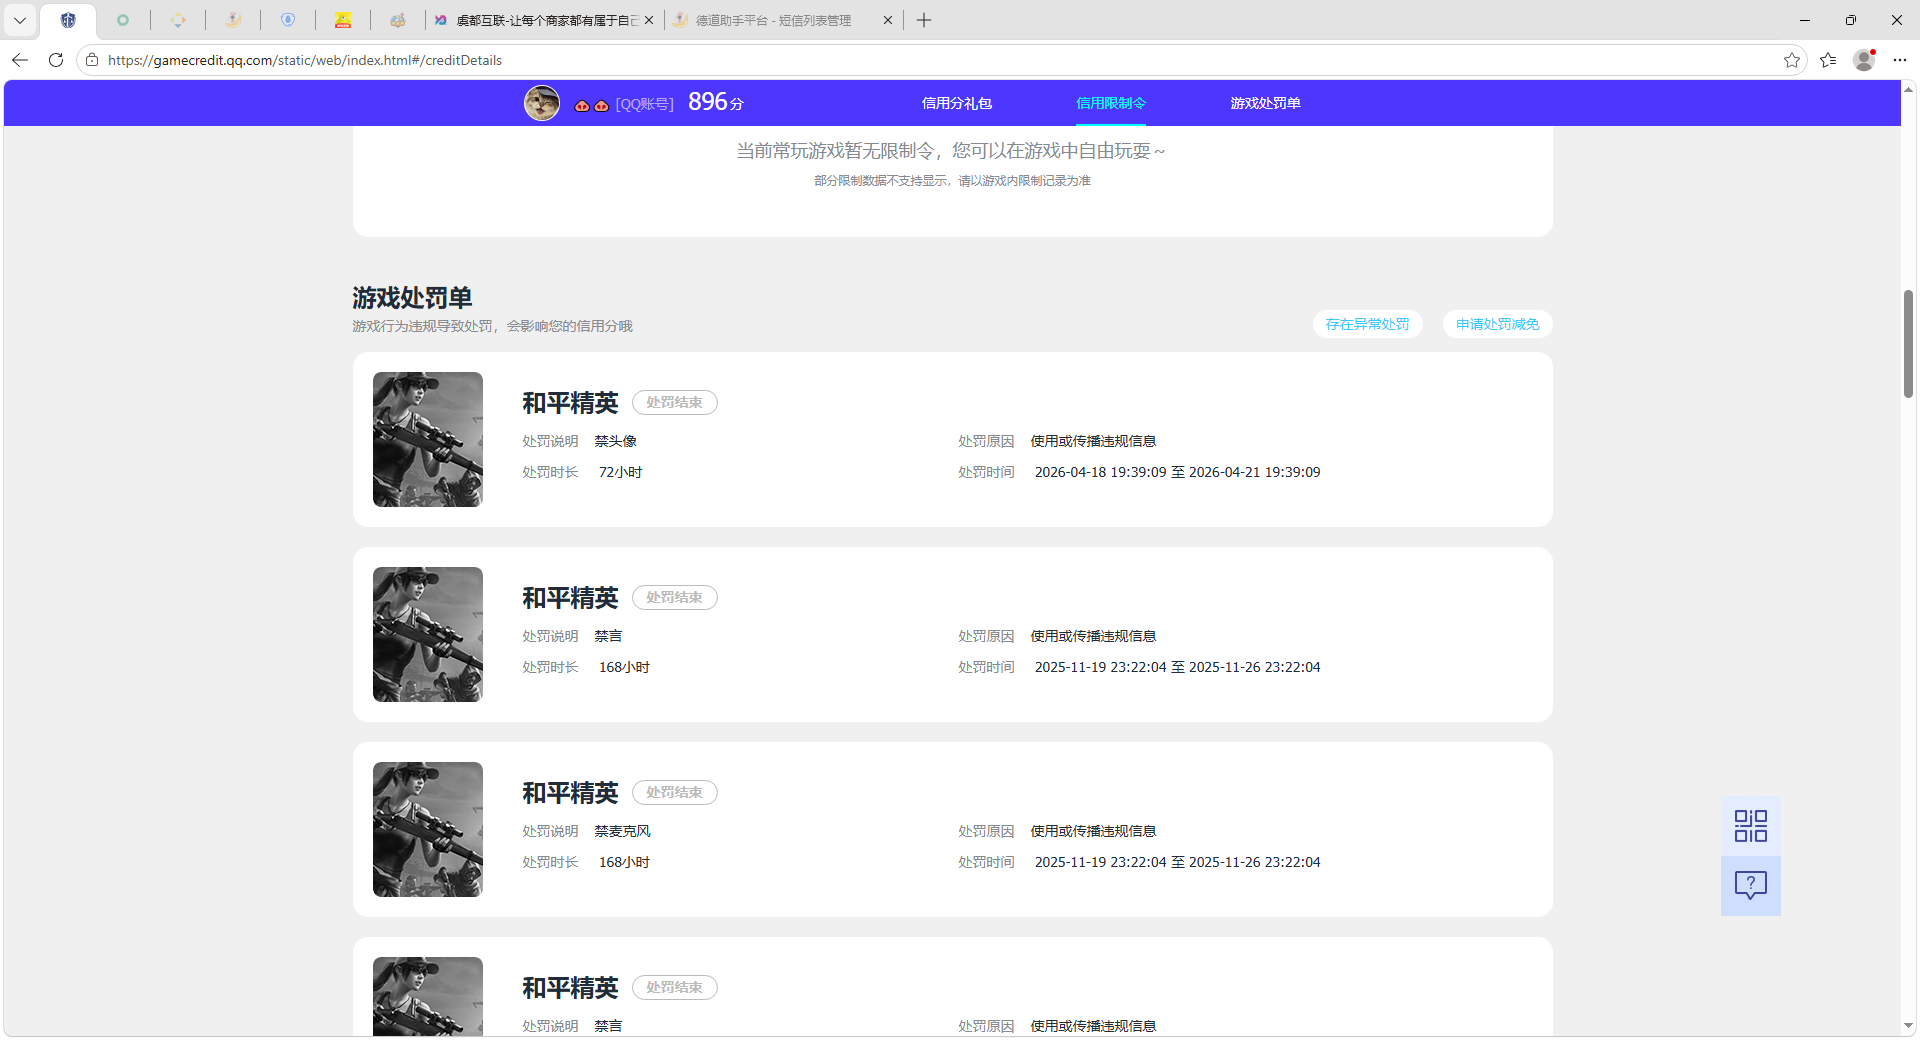
Task: Click the 72小时 penalty duration
Action: click(x=620, y=472)
